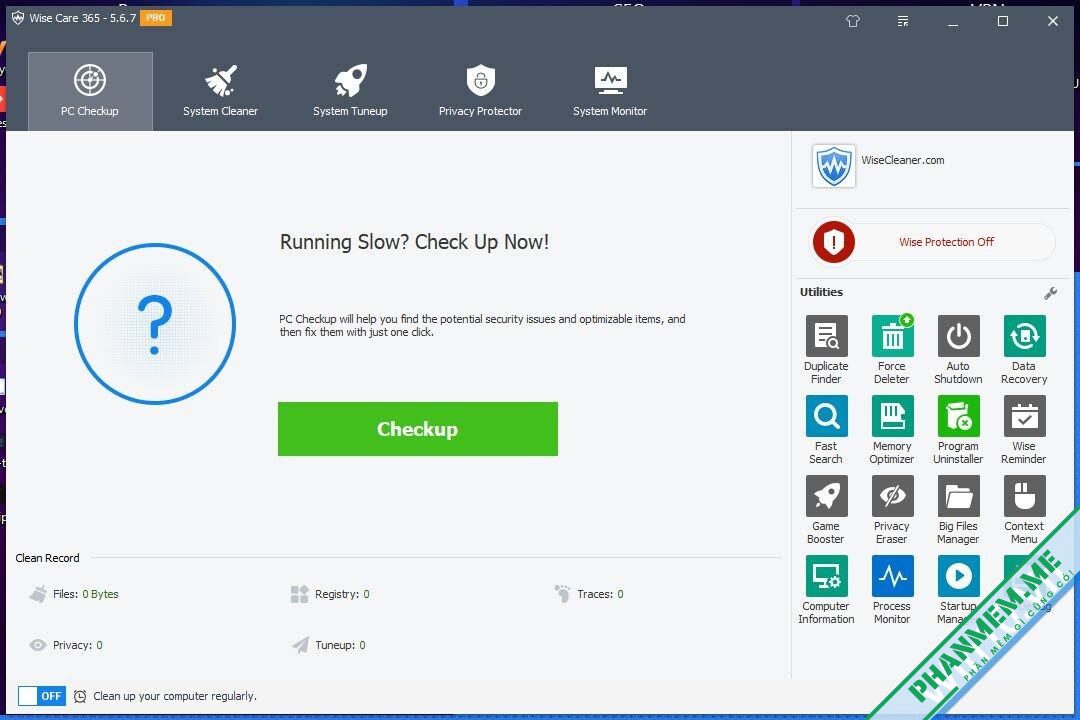Open the System Tuneup tab

(x=350, y=91)
